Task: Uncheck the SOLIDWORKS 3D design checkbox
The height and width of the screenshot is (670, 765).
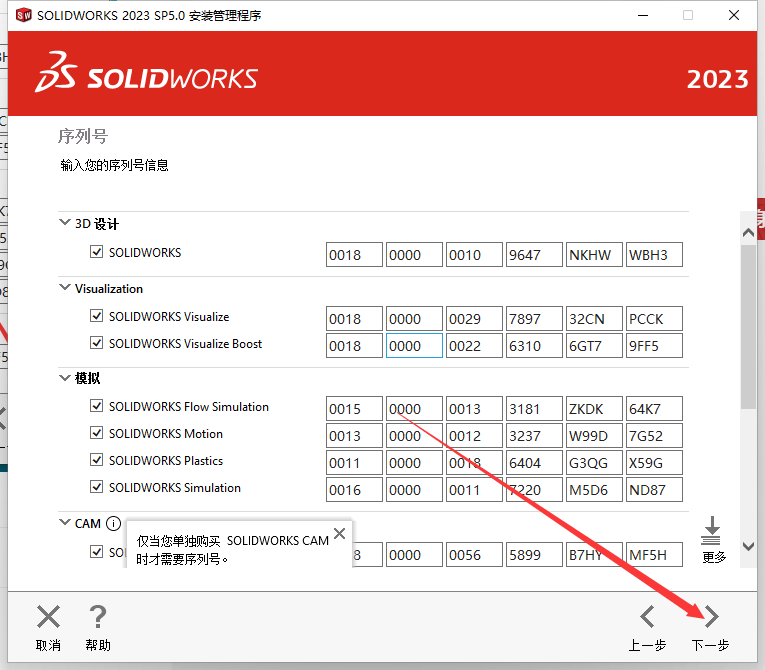Action: coord(97,253)
